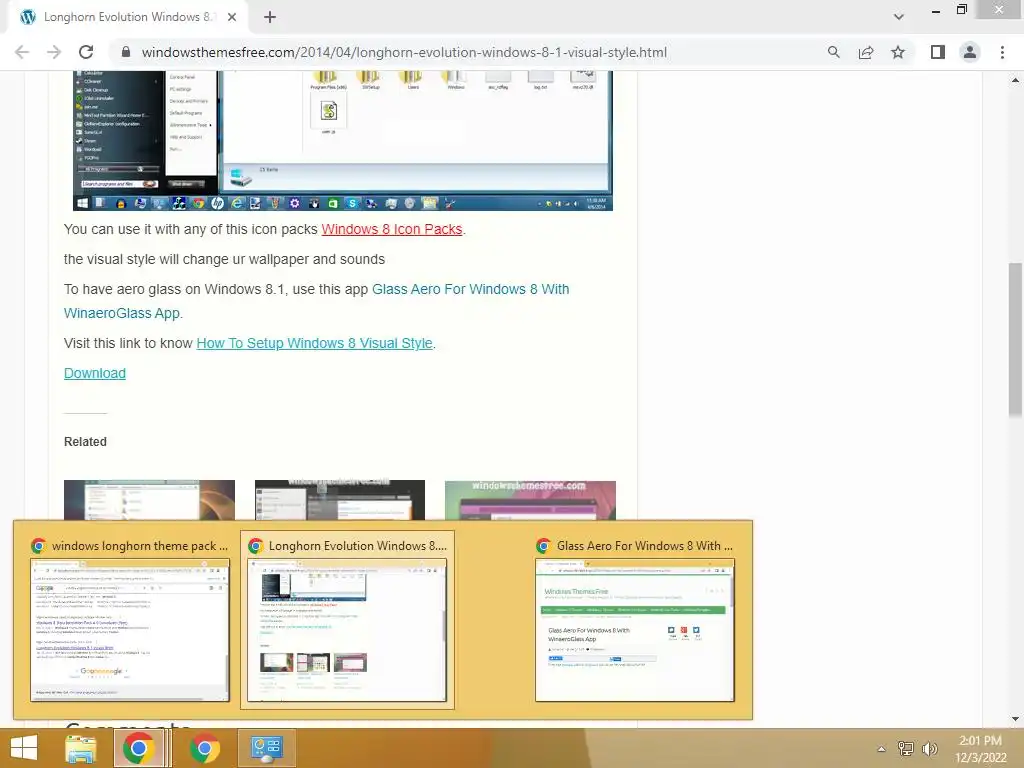Click the scroll down arrow
1024x768 pixels.
click(1015, 719)
